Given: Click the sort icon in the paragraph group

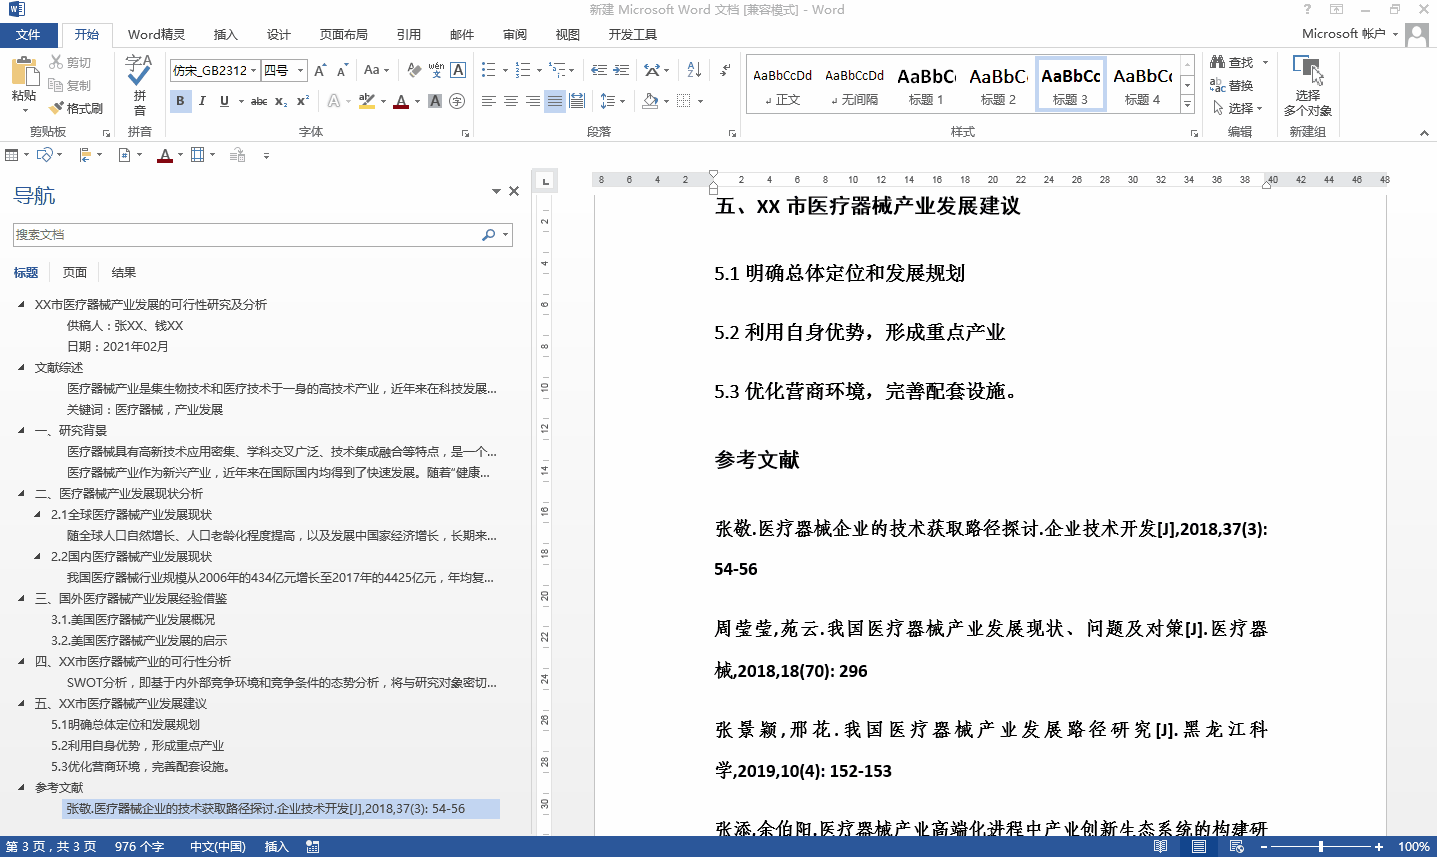Looking at the screenshot, I should click(694, 71).
